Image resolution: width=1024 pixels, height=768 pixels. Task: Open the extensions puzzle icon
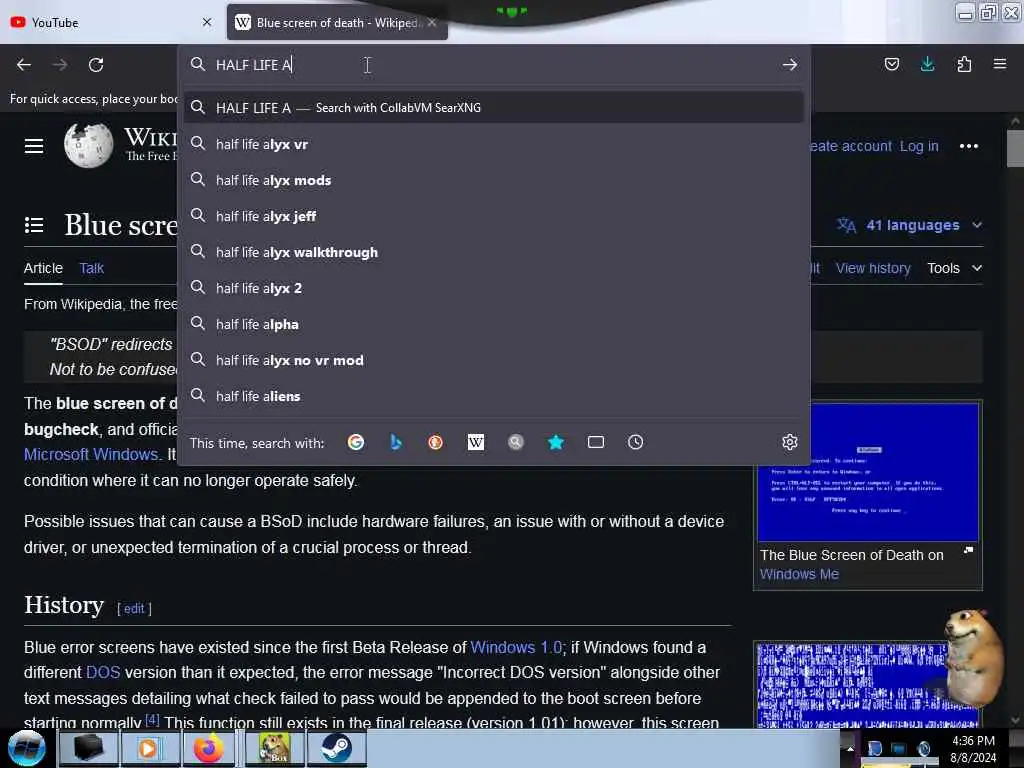[x=964, y=64]
